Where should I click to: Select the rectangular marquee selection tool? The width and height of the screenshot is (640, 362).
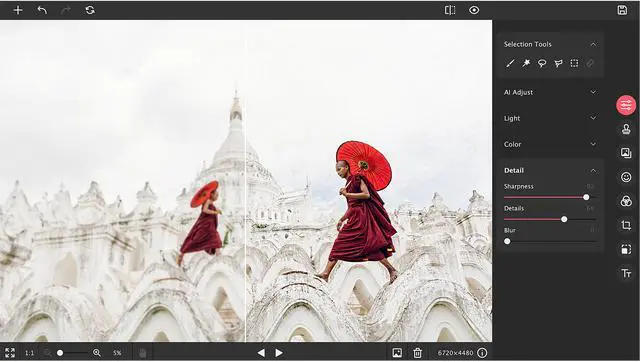pos(574,63)
